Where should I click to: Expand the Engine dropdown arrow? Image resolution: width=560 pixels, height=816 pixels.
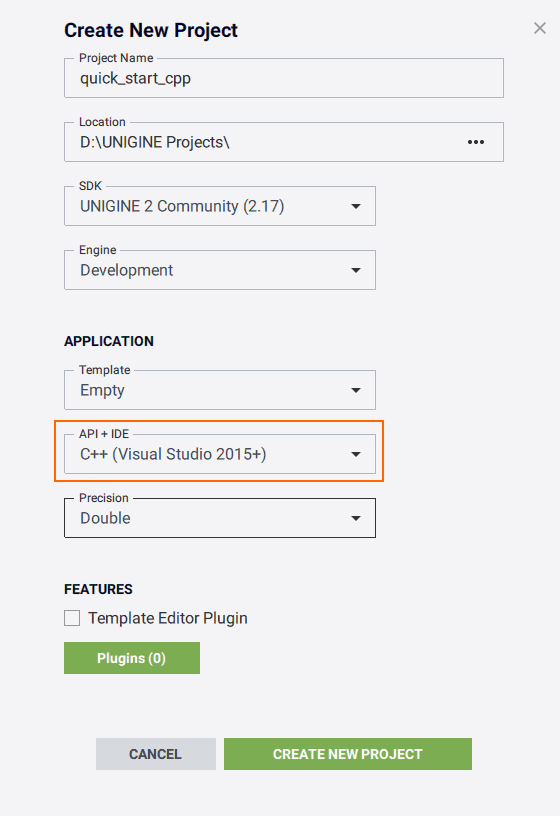click(x=356, y=271)
